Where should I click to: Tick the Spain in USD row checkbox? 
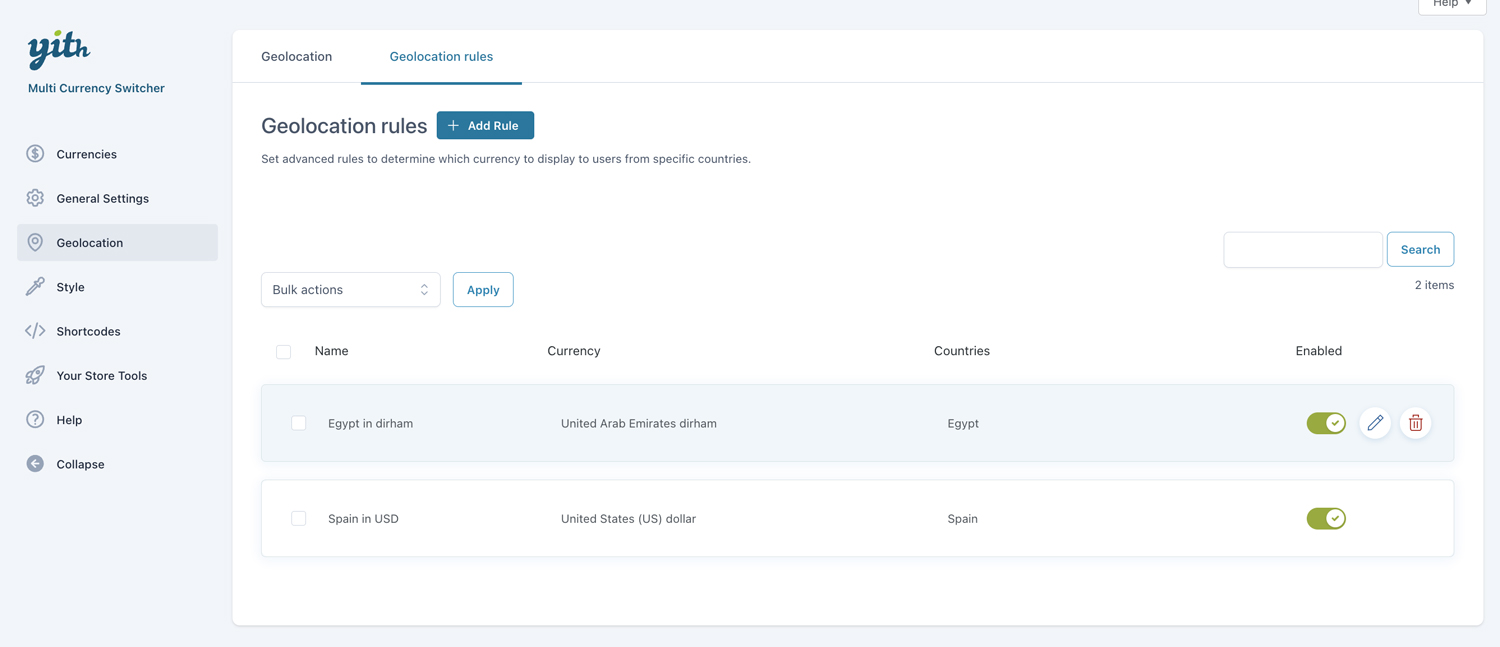tap(299, 518)
